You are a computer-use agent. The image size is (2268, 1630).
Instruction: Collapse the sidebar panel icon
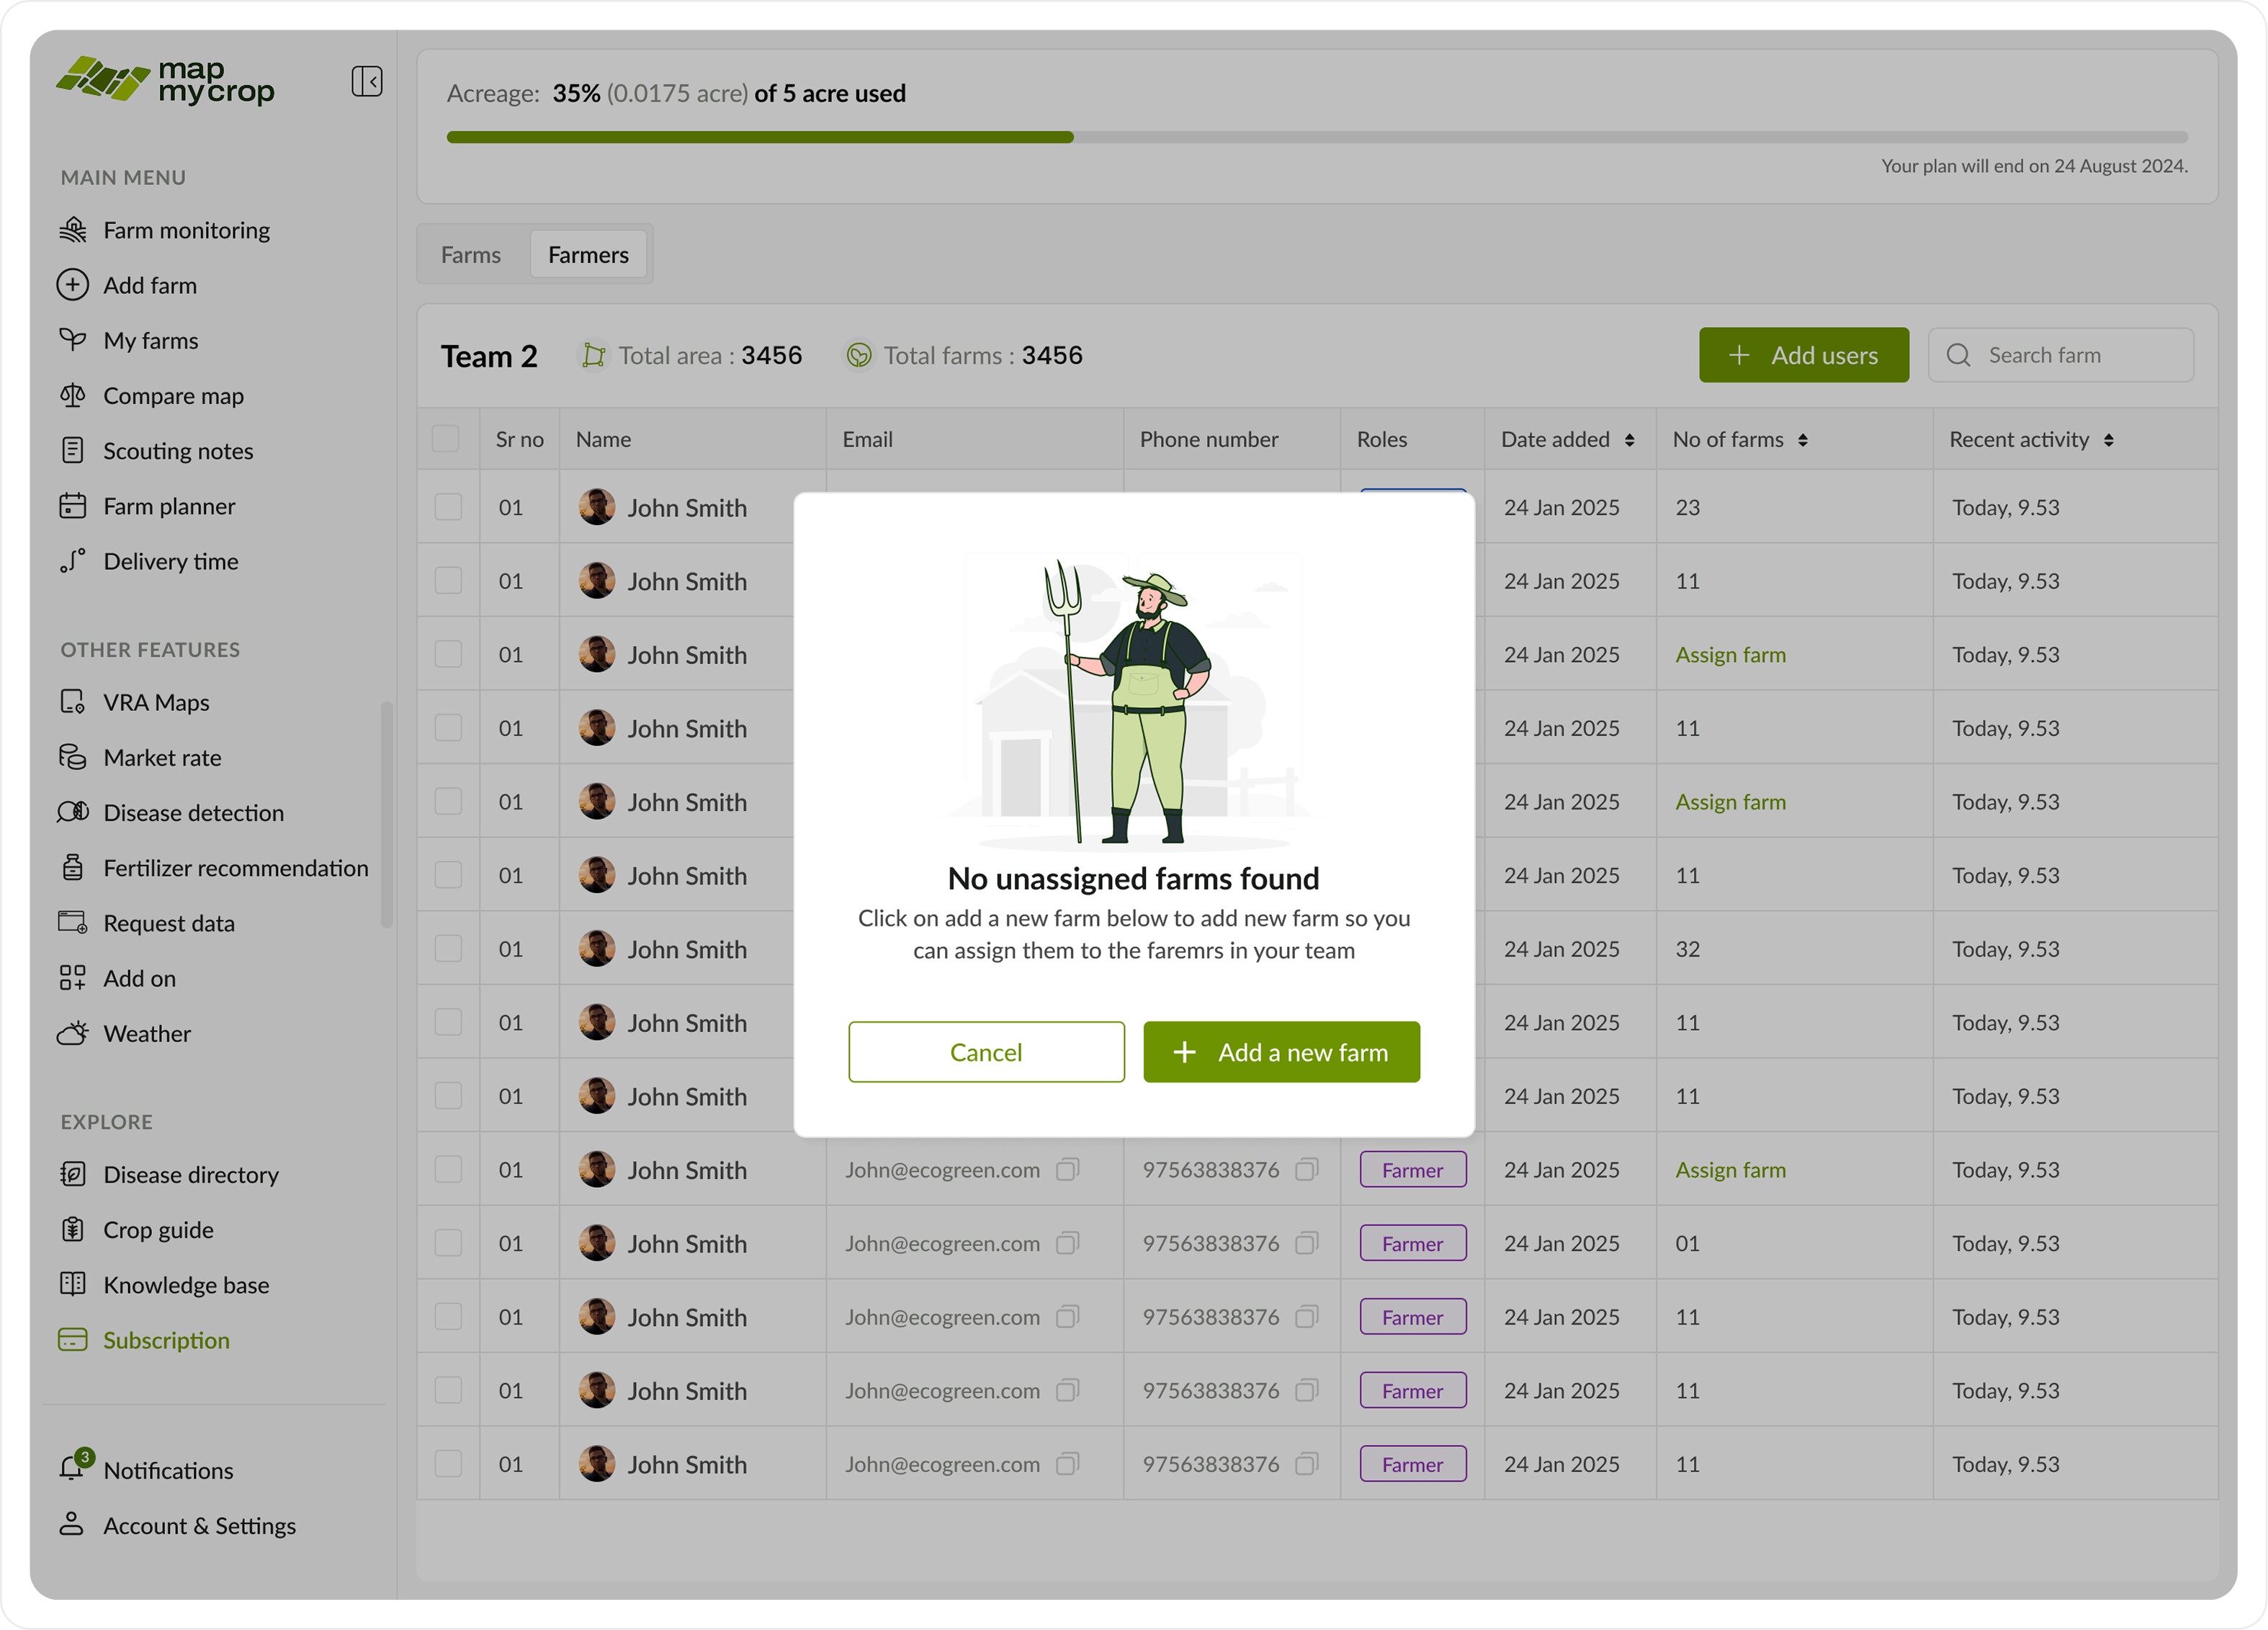[x=366, y=81]
